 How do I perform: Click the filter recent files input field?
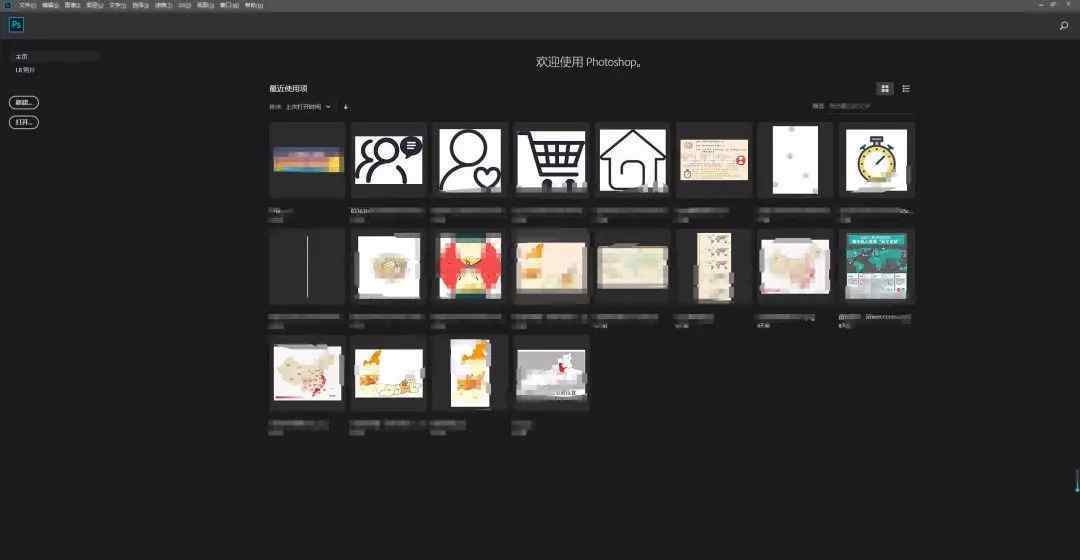pos(870,106)
